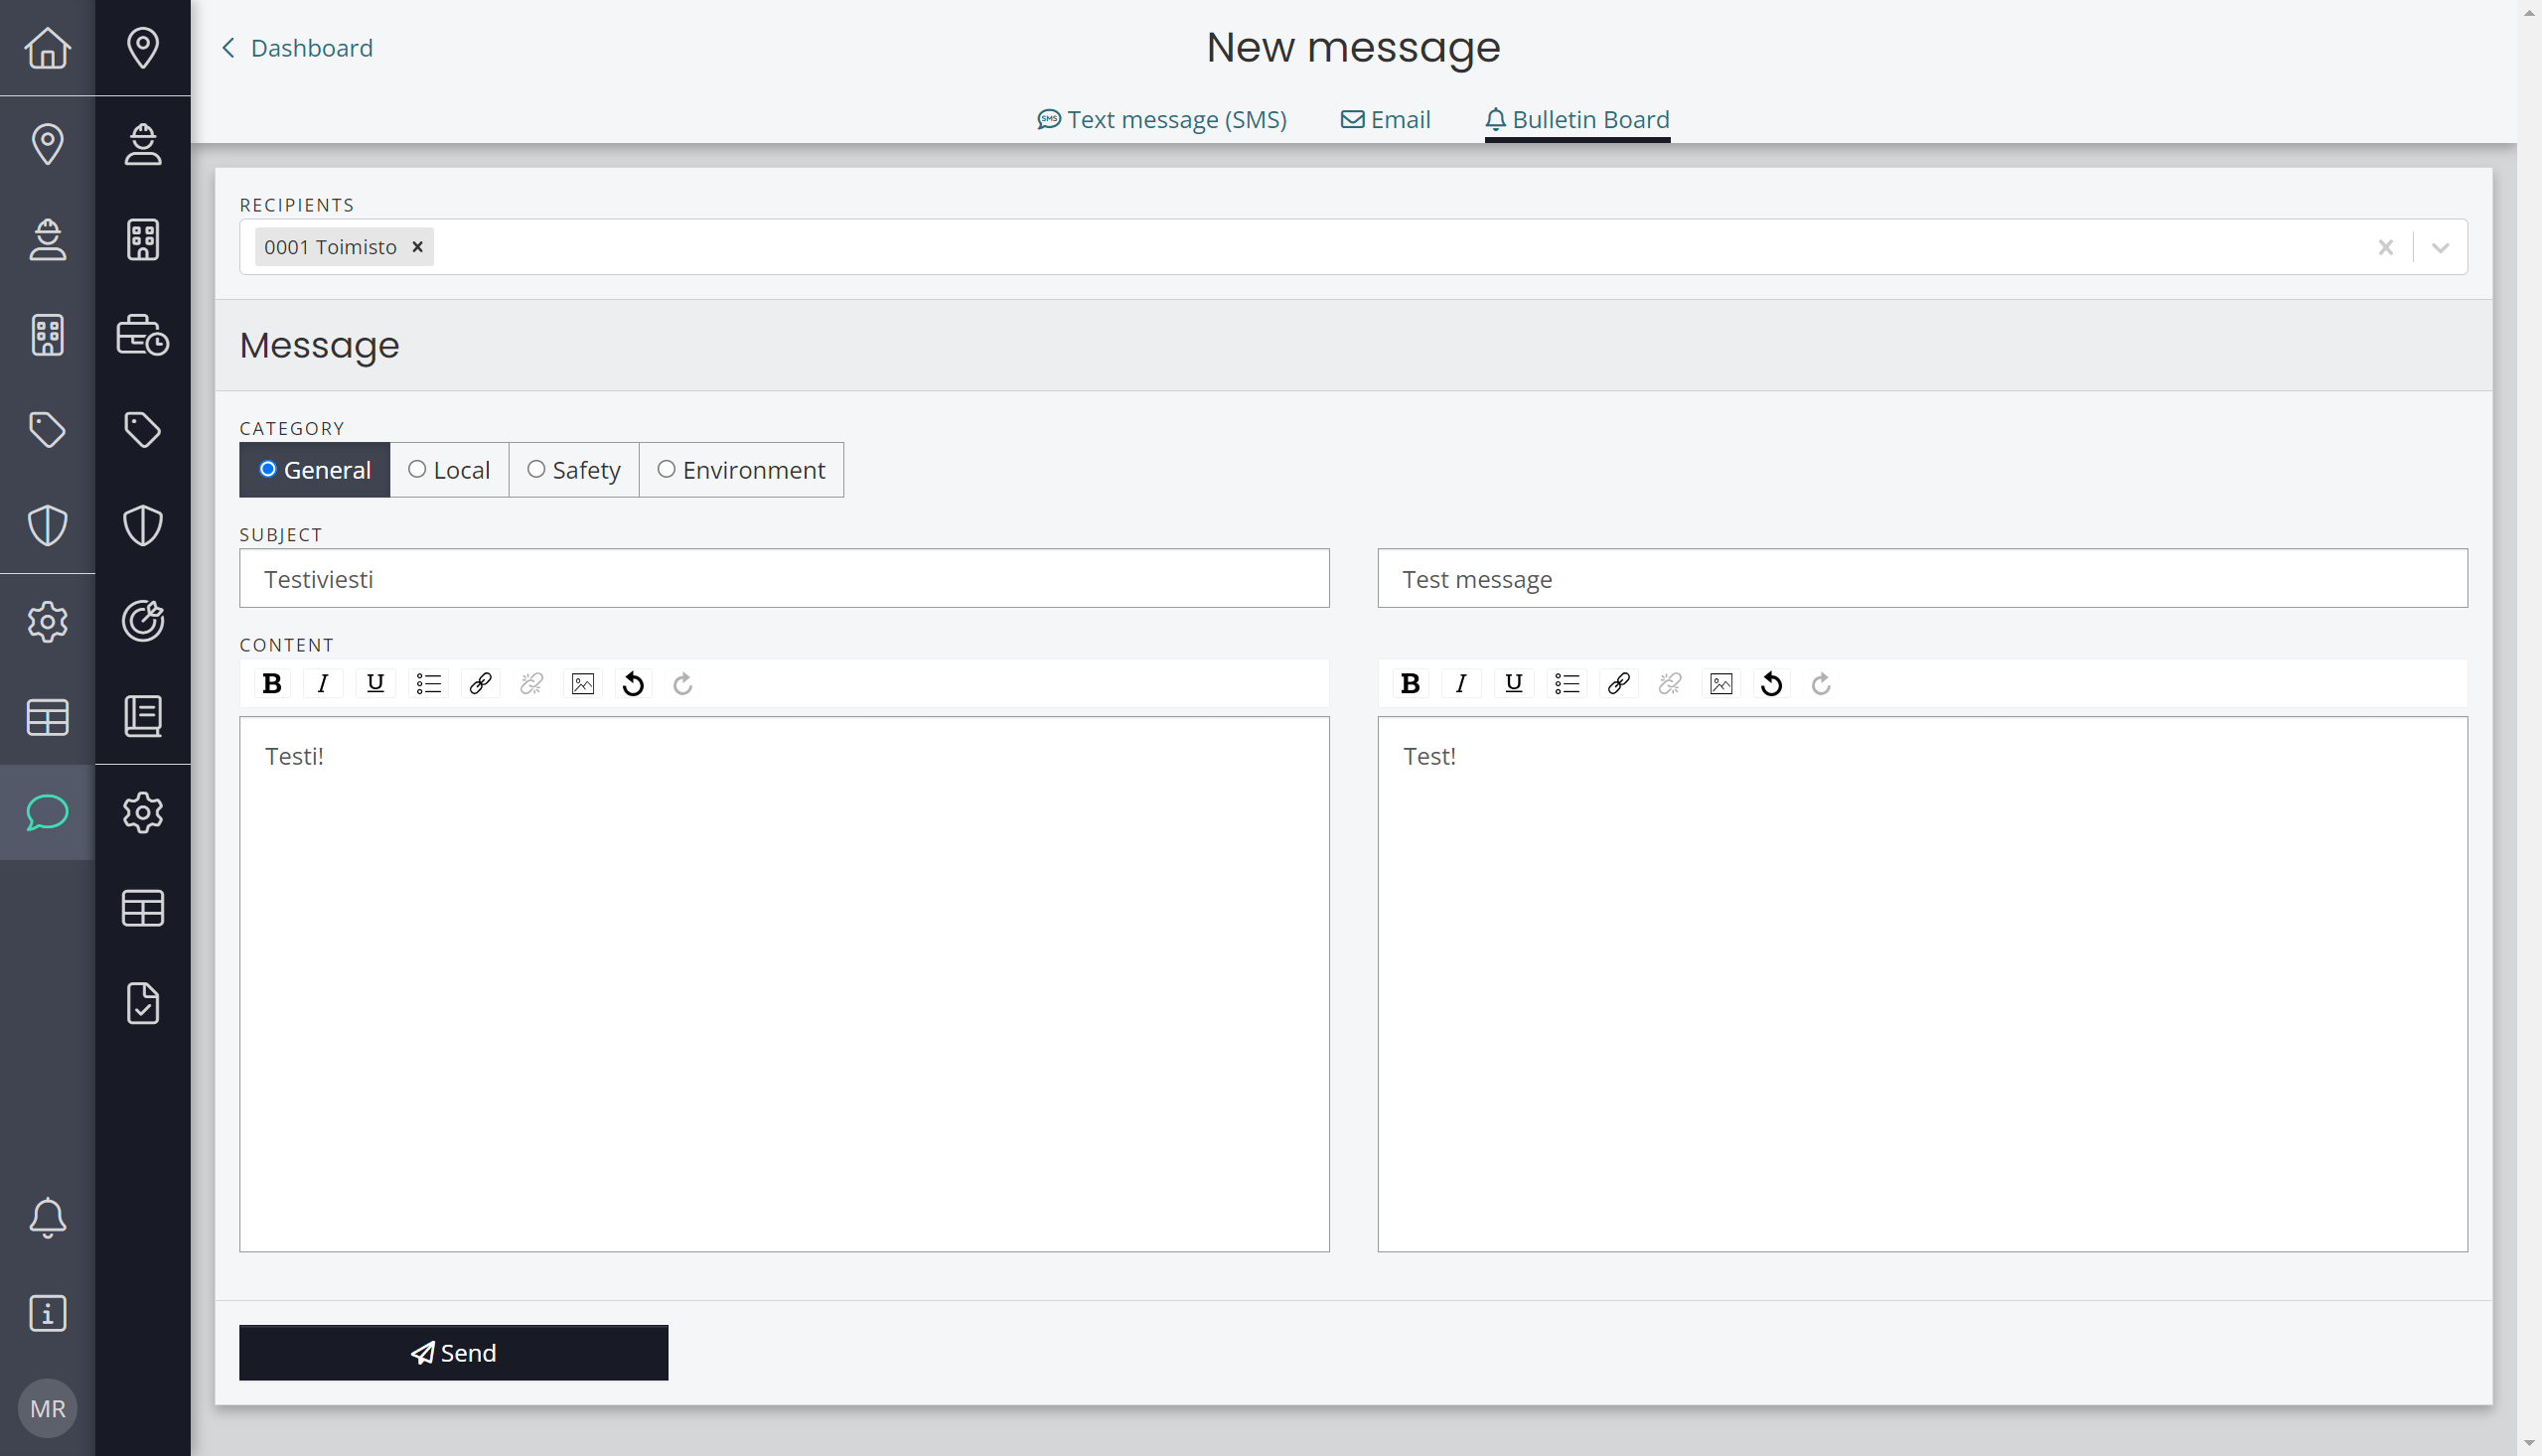Click into the Test! content area
2542x1456 pixels.
click(x=1922, y=984)
